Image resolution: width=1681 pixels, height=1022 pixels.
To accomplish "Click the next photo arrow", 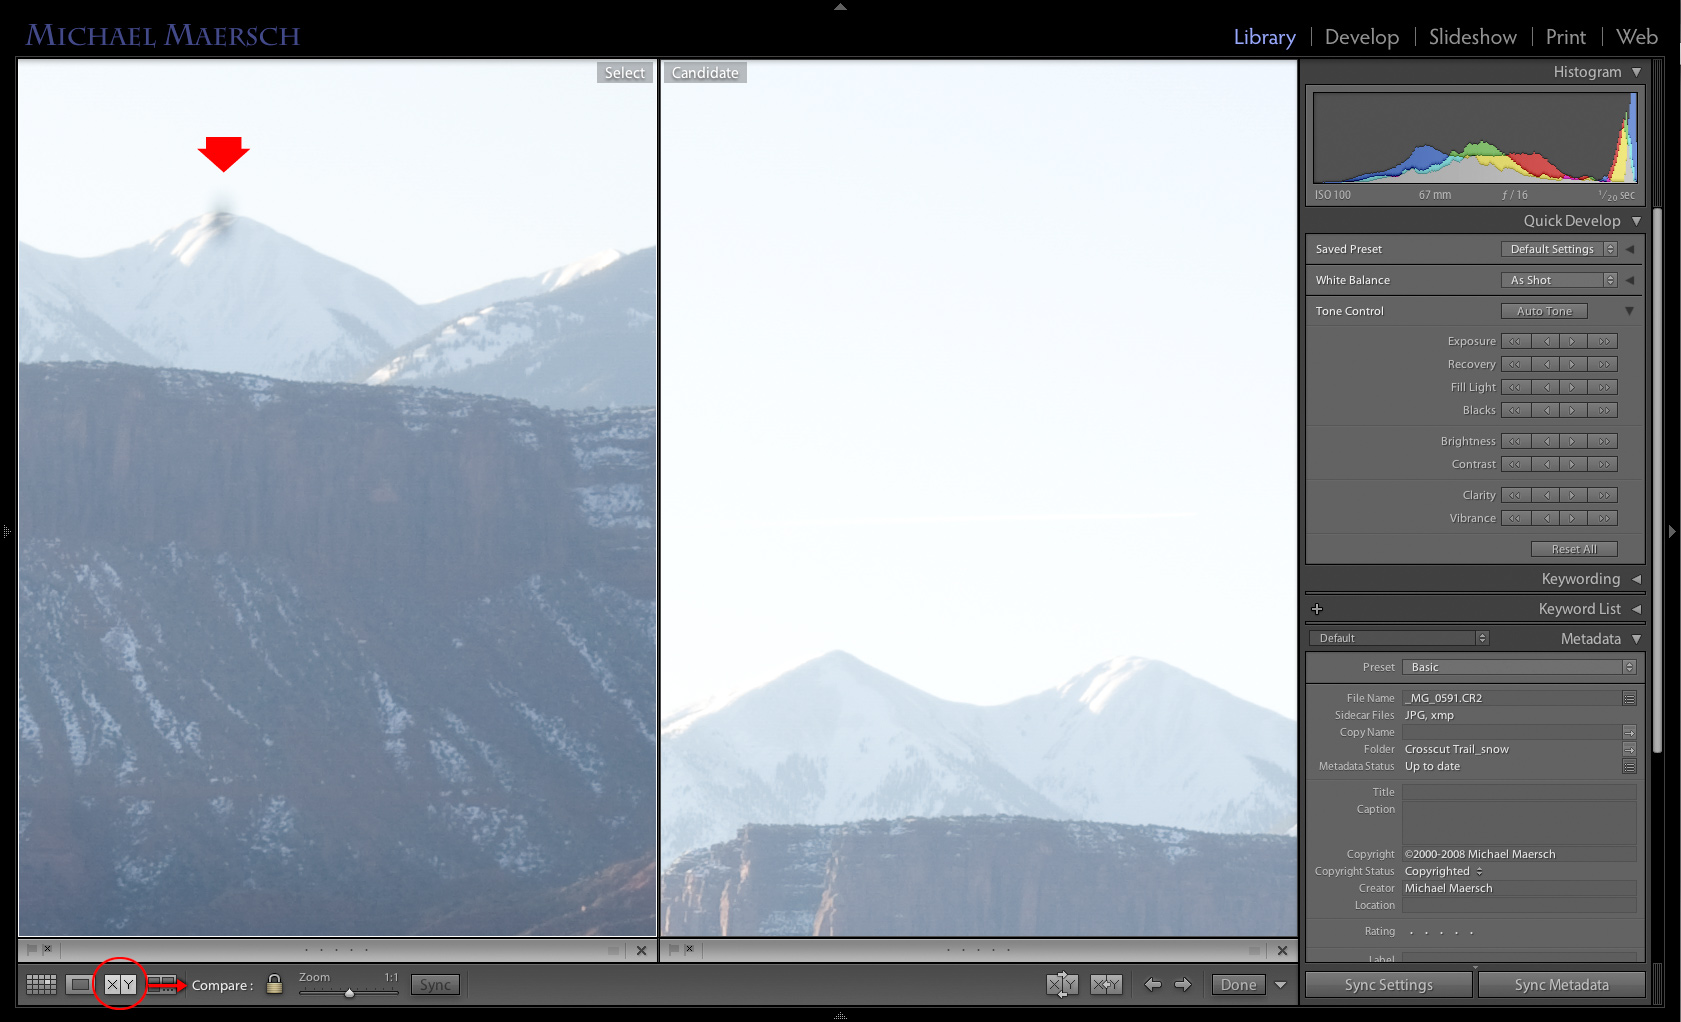I will [x=1184, y=984].
